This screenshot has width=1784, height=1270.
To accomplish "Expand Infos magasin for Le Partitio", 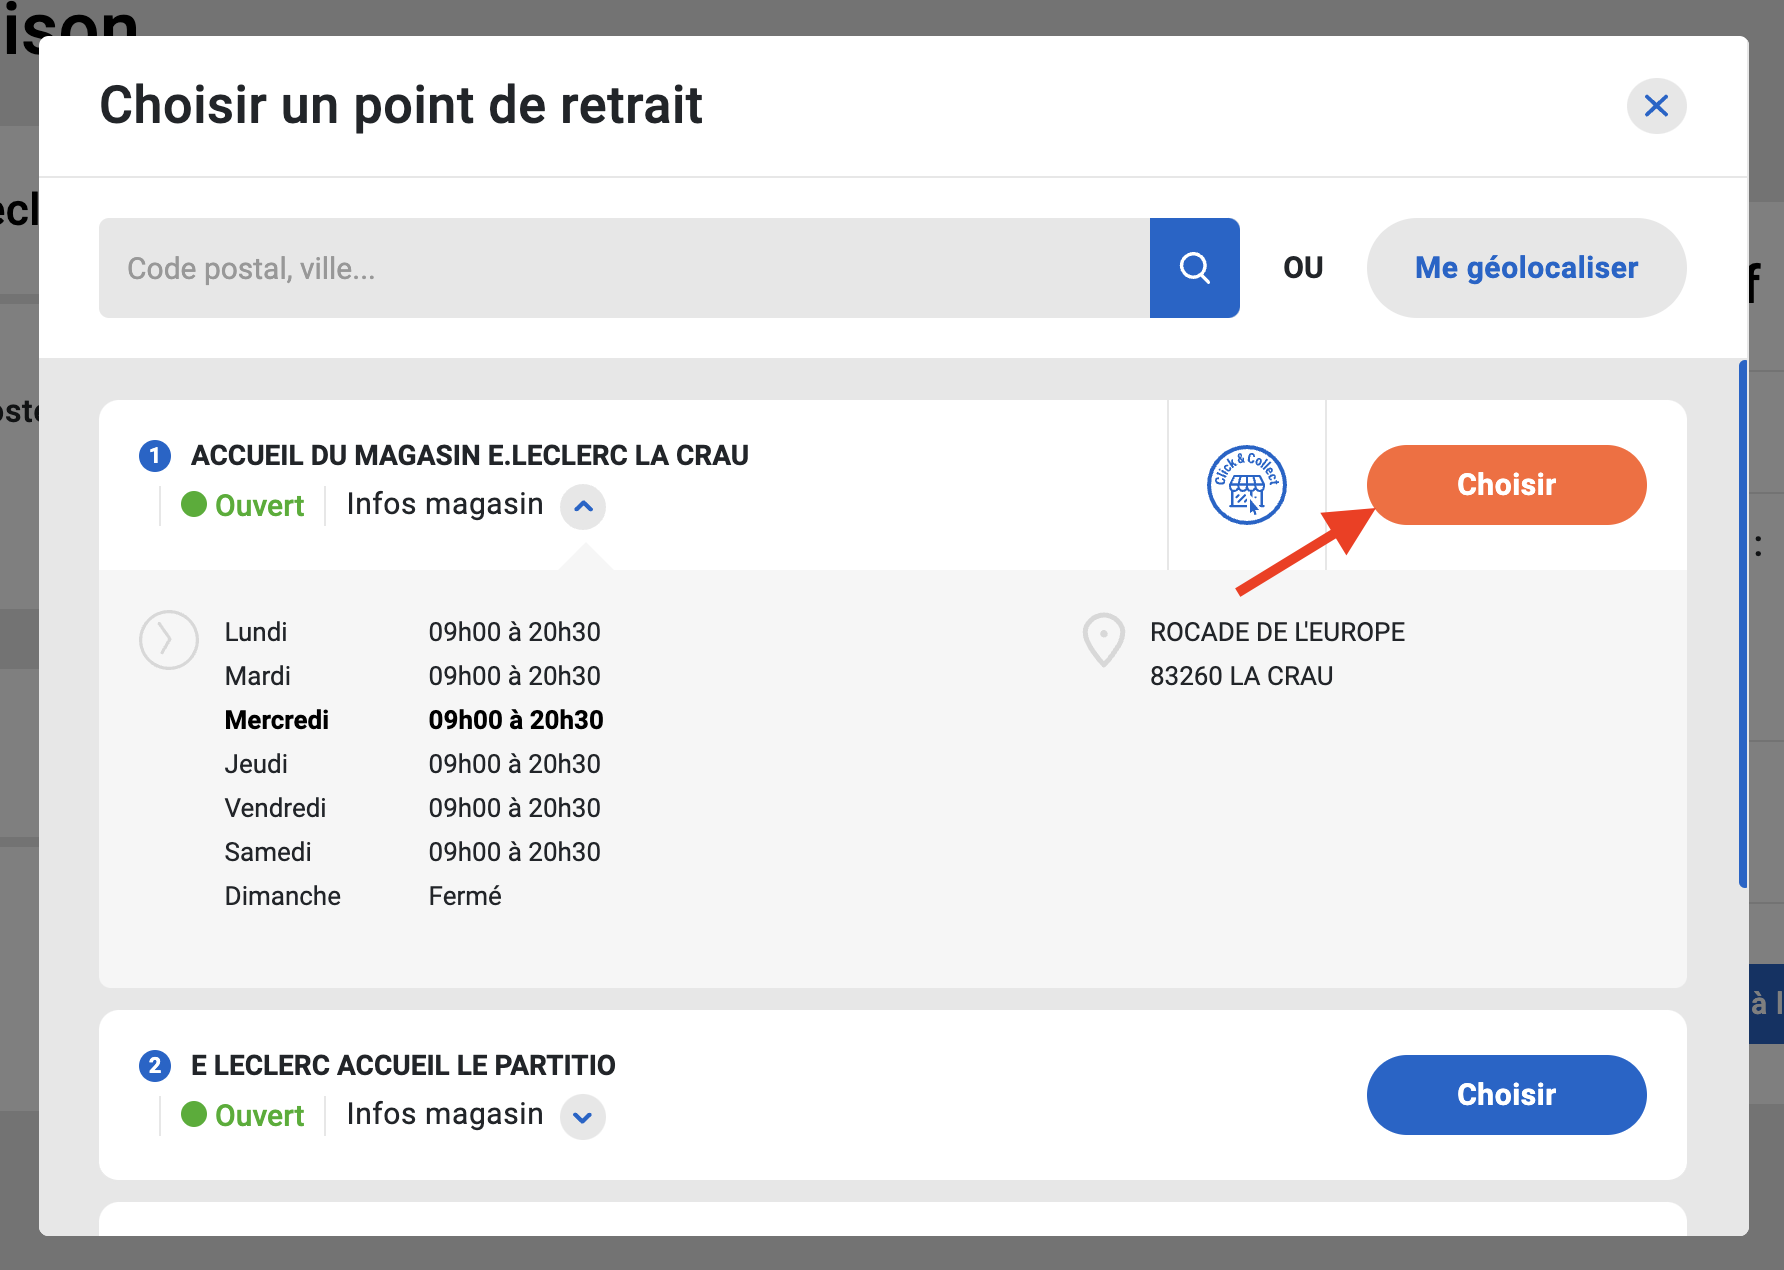I will pos(583,1117).
